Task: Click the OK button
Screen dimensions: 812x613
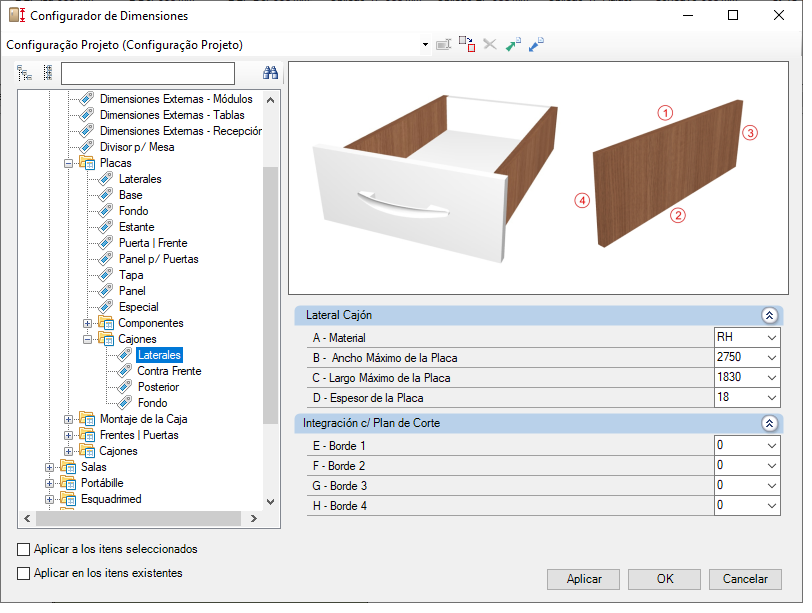Action: point(664,579)
